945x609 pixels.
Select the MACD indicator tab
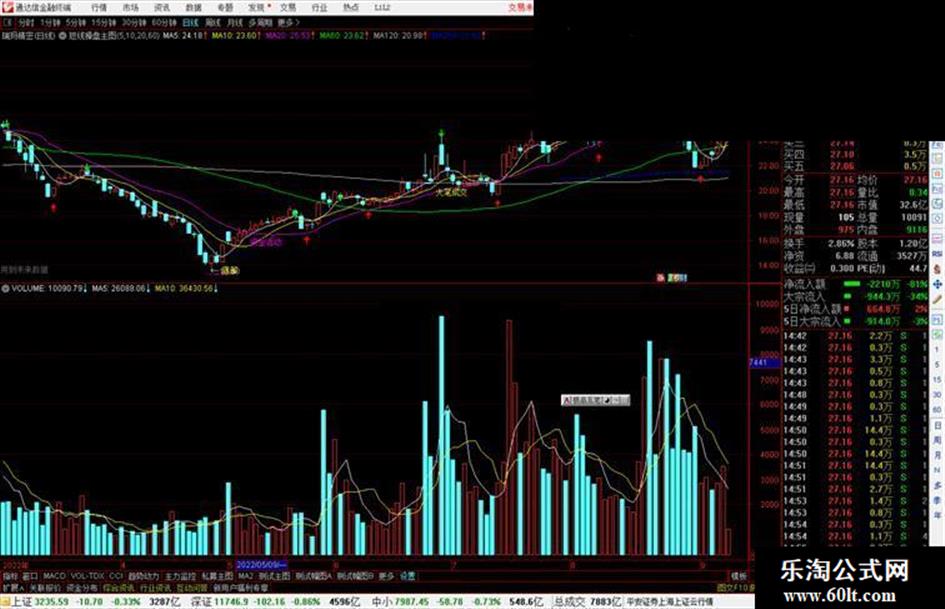pyautogui.click(x=54, y=576)
